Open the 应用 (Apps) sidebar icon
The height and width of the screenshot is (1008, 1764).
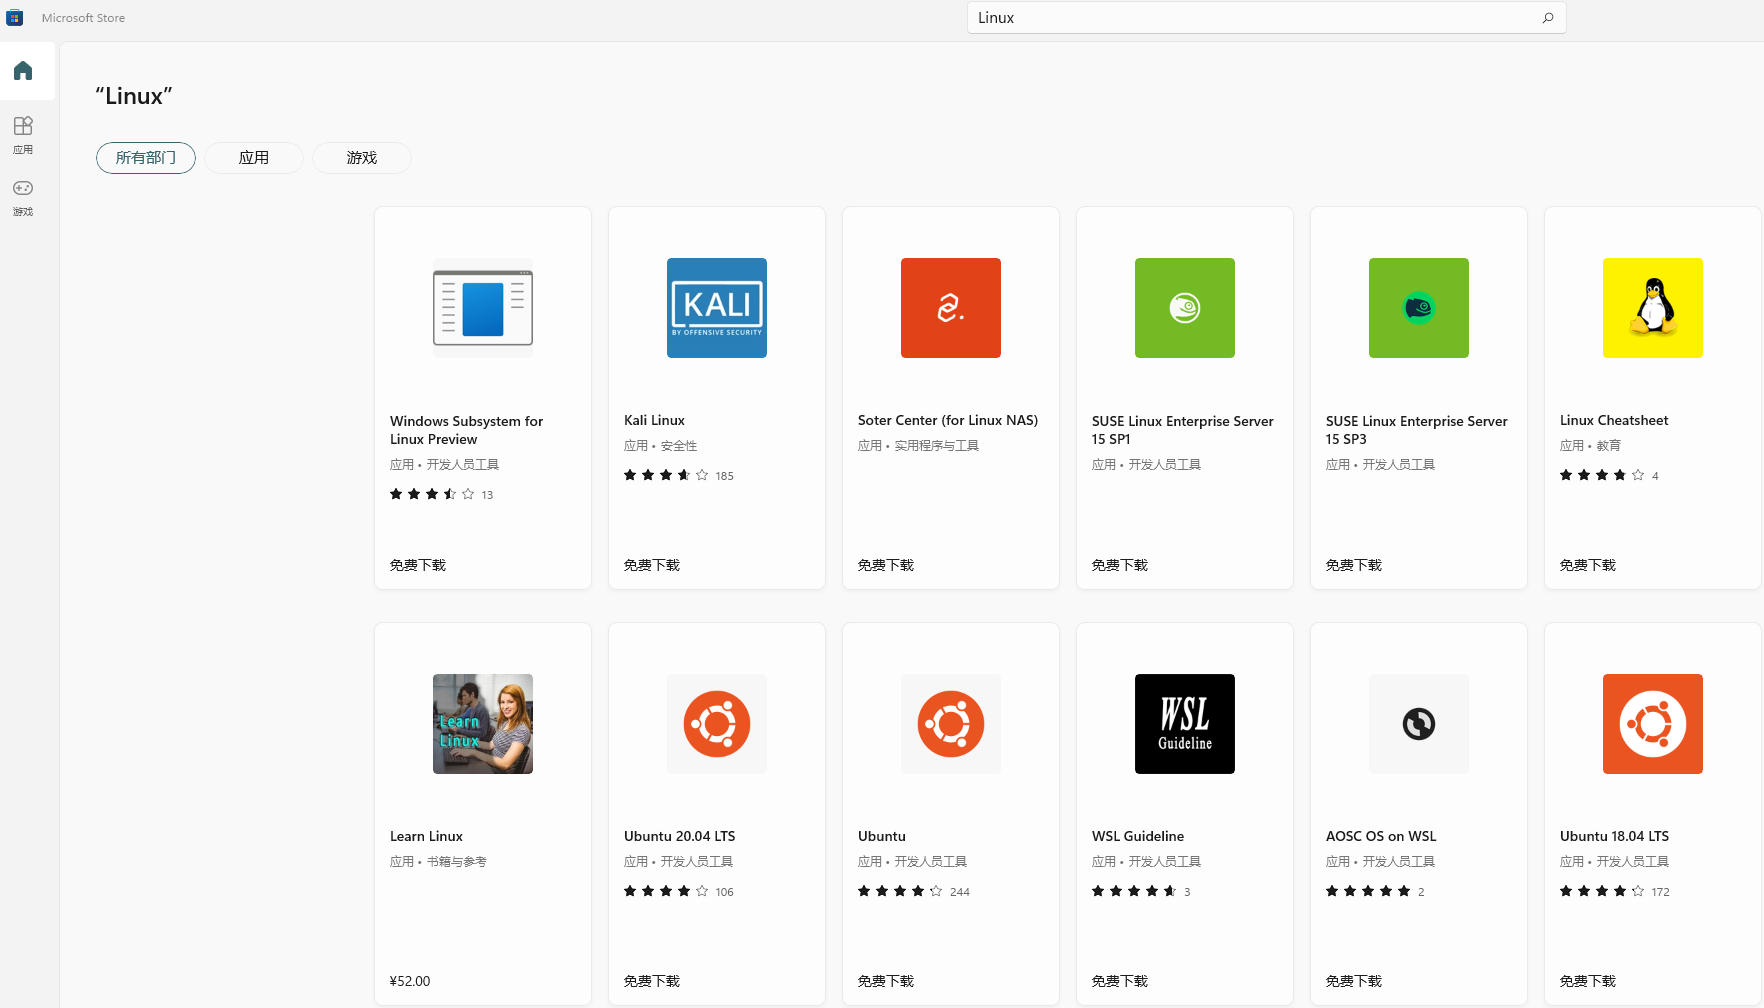pos(23,135)
